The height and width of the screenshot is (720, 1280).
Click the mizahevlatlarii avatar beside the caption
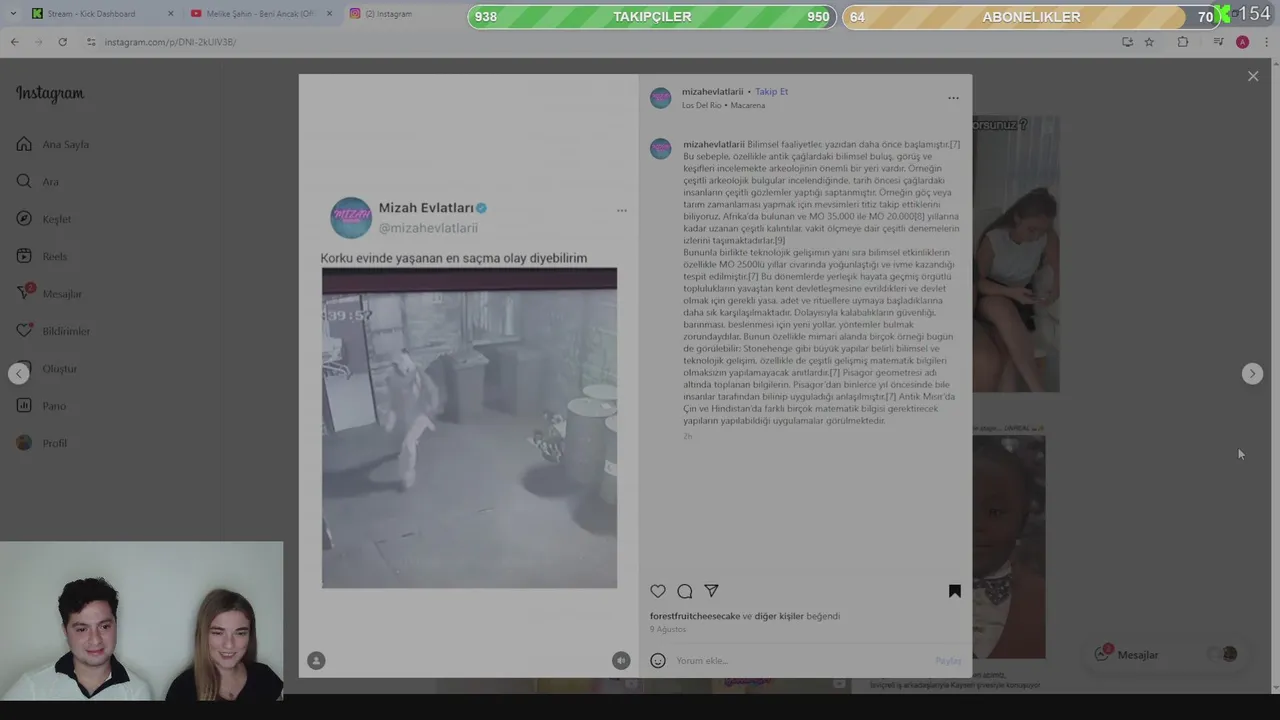660,149
